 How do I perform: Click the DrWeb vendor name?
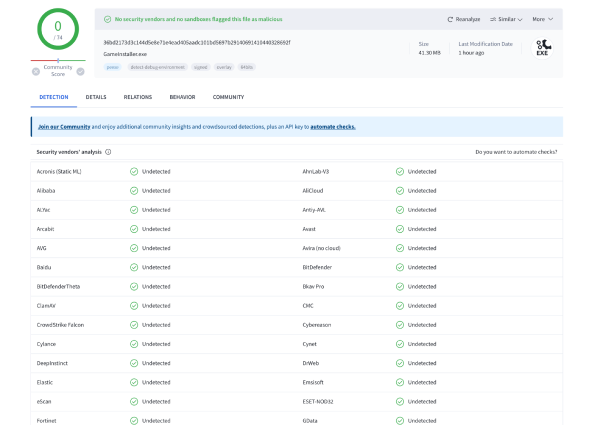[x=311, y=363]
